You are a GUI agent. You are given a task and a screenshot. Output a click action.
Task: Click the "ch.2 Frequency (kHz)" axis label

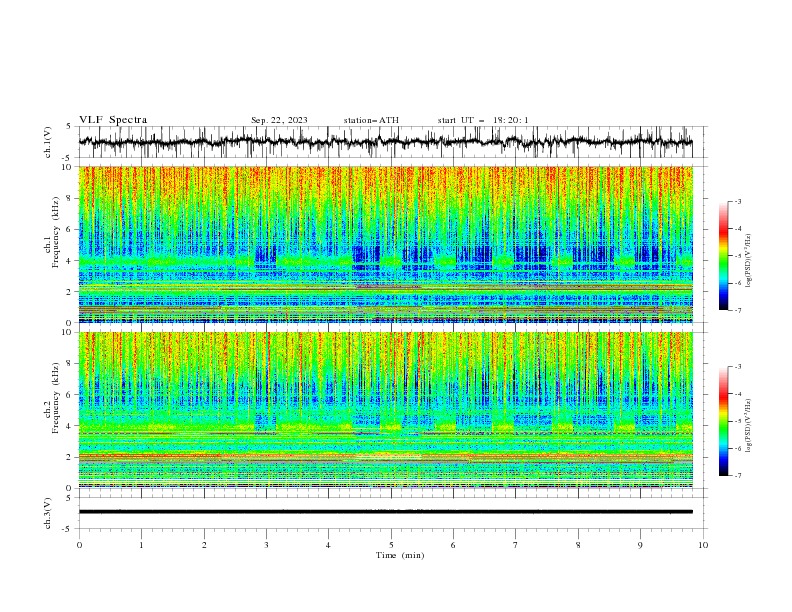(x=52, y=398)
